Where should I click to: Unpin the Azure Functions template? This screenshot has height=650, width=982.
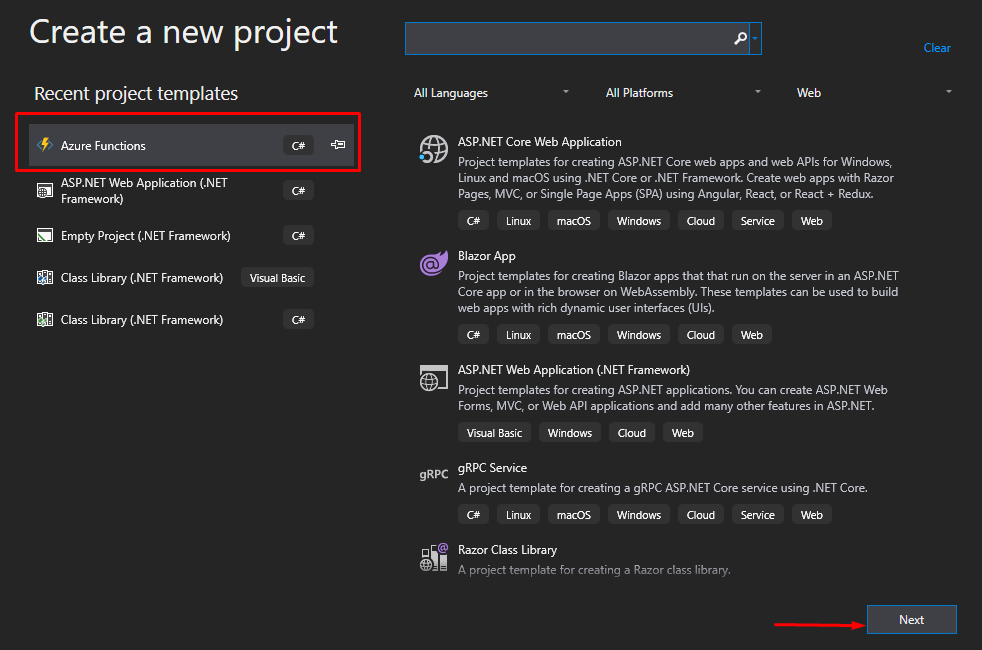coord(337,143)
